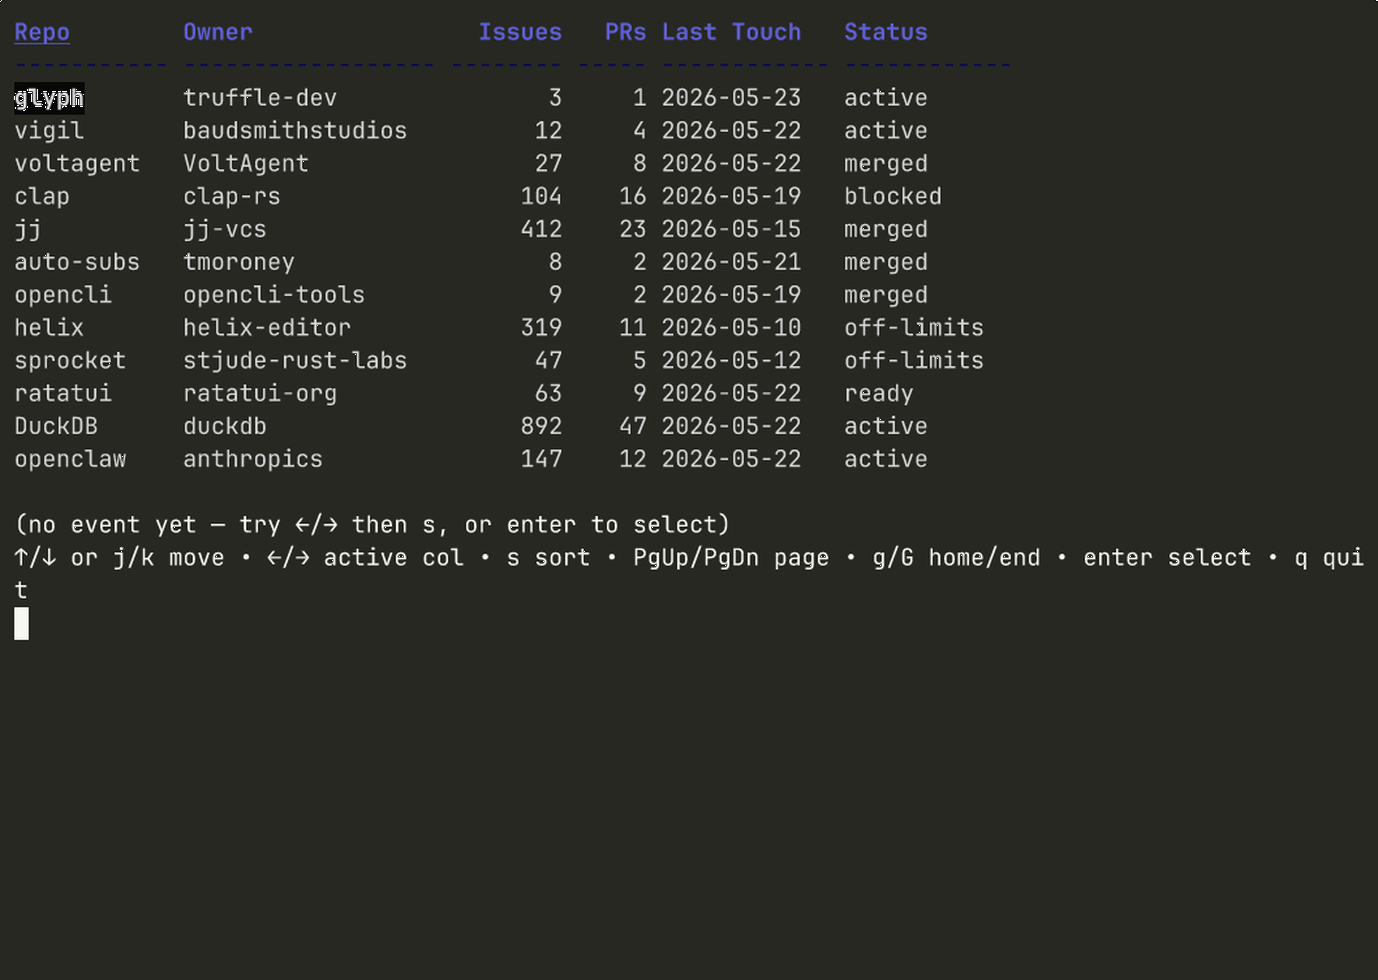
Task: Select the jj repo name
Action: [28, 230]
